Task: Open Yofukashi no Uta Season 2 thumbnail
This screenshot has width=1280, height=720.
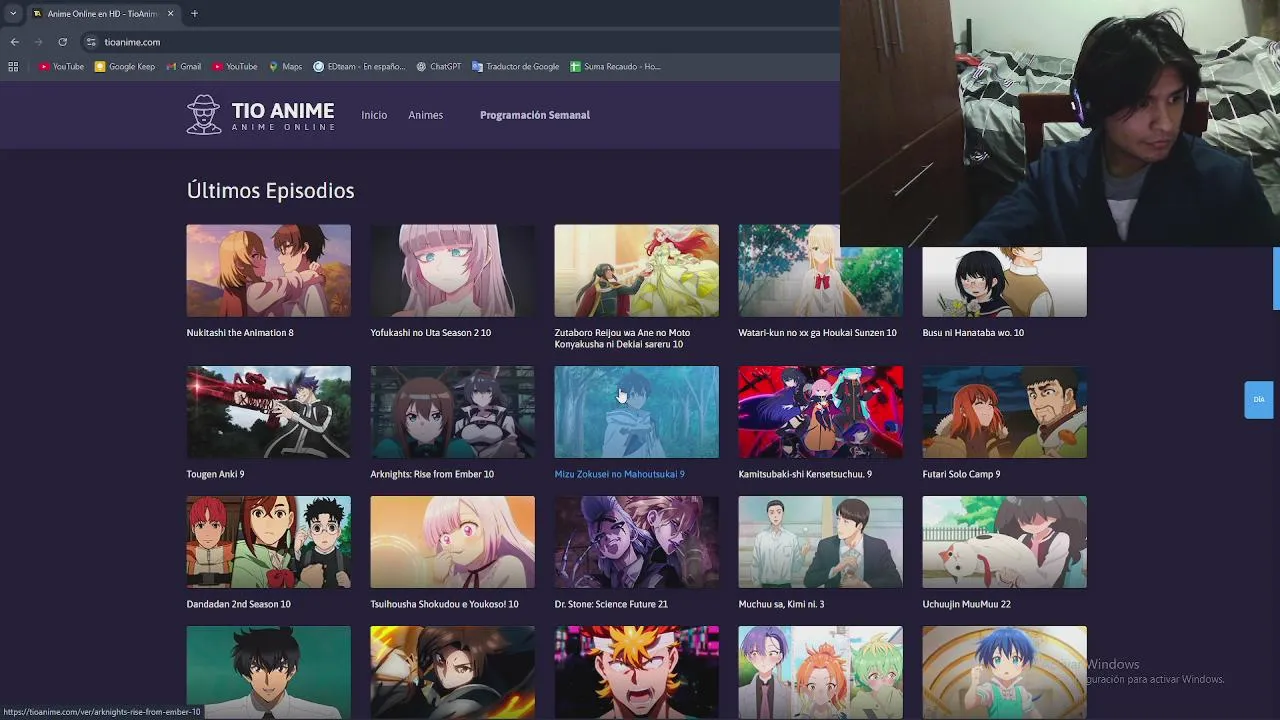Action: (x=452, y=271)
